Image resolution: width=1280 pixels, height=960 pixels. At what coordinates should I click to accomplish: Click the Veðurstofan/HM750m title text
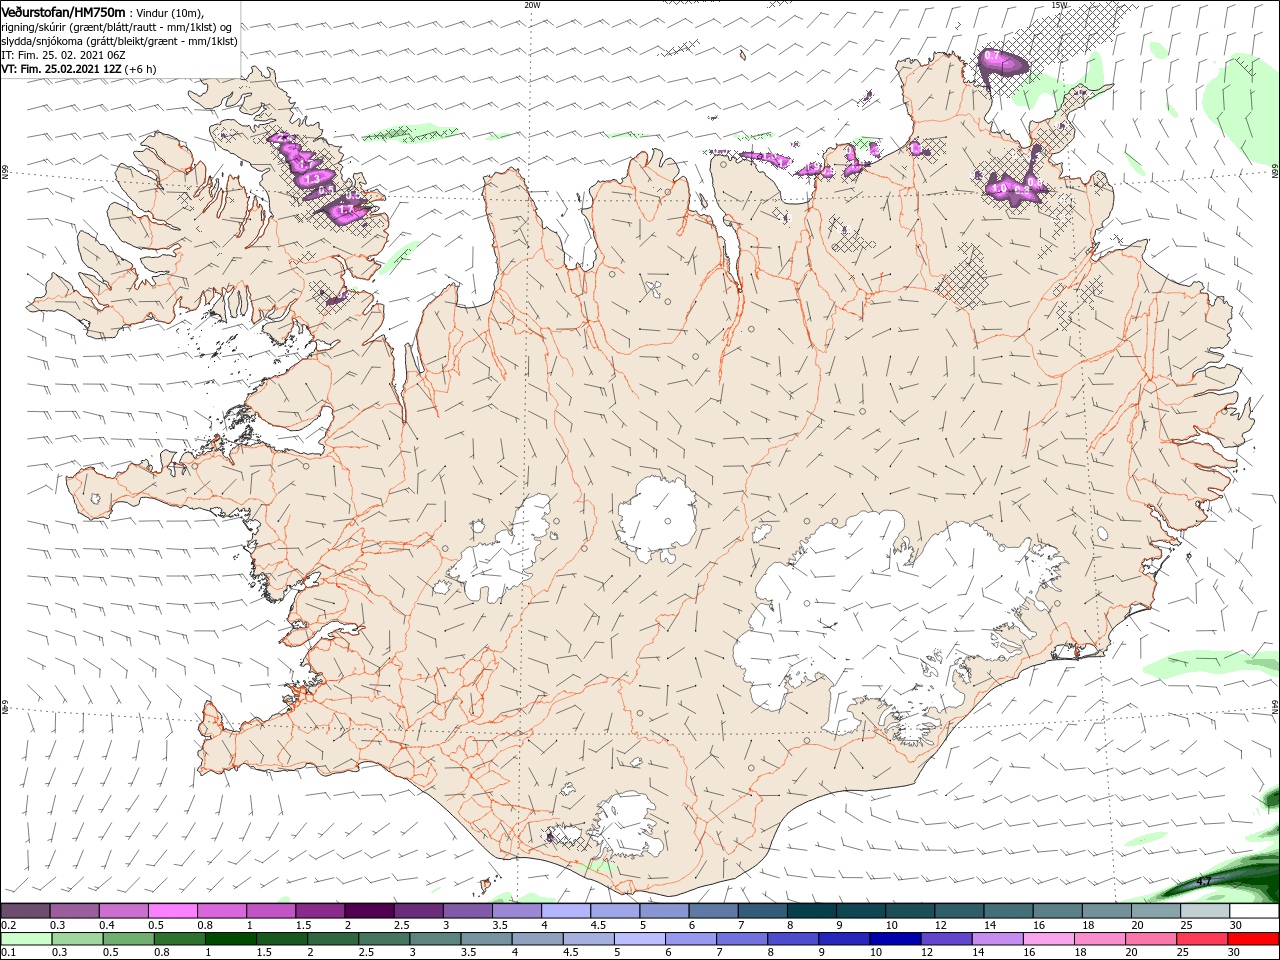pyautogui.click(x=64, y=12)
